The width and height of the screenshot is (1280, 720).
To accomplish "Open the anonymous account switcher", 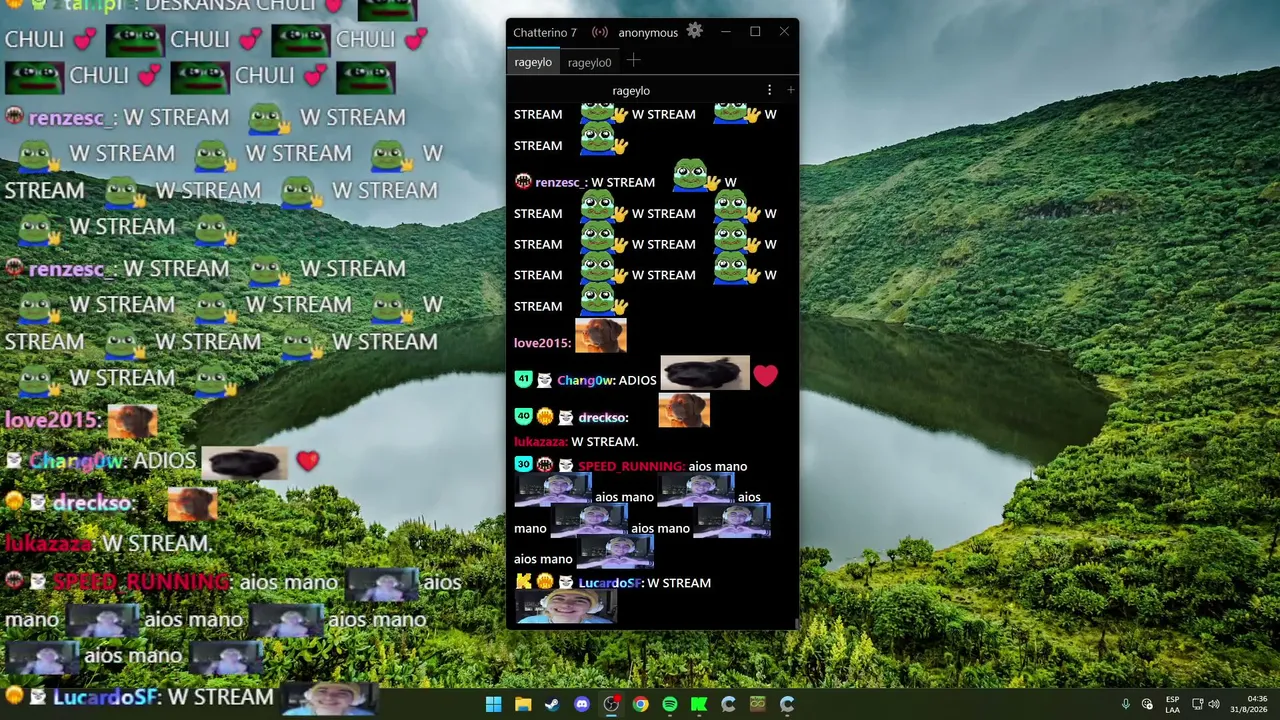I will (648, 32).
